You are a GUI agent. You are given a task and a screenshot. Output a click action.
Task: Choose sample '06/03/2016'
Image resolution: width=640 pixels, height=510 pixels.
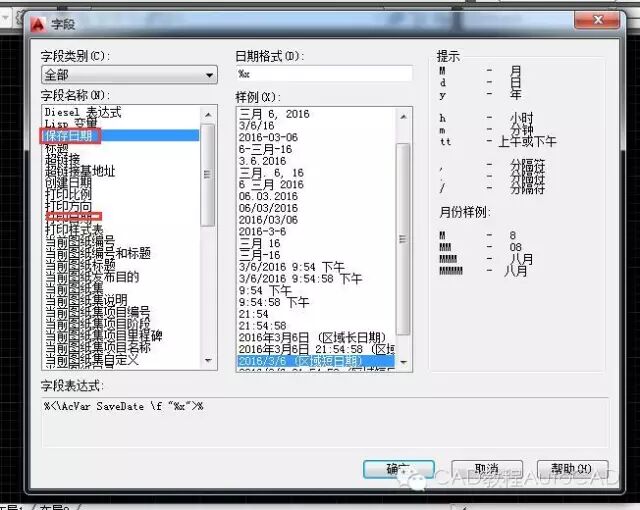[268, 208]
